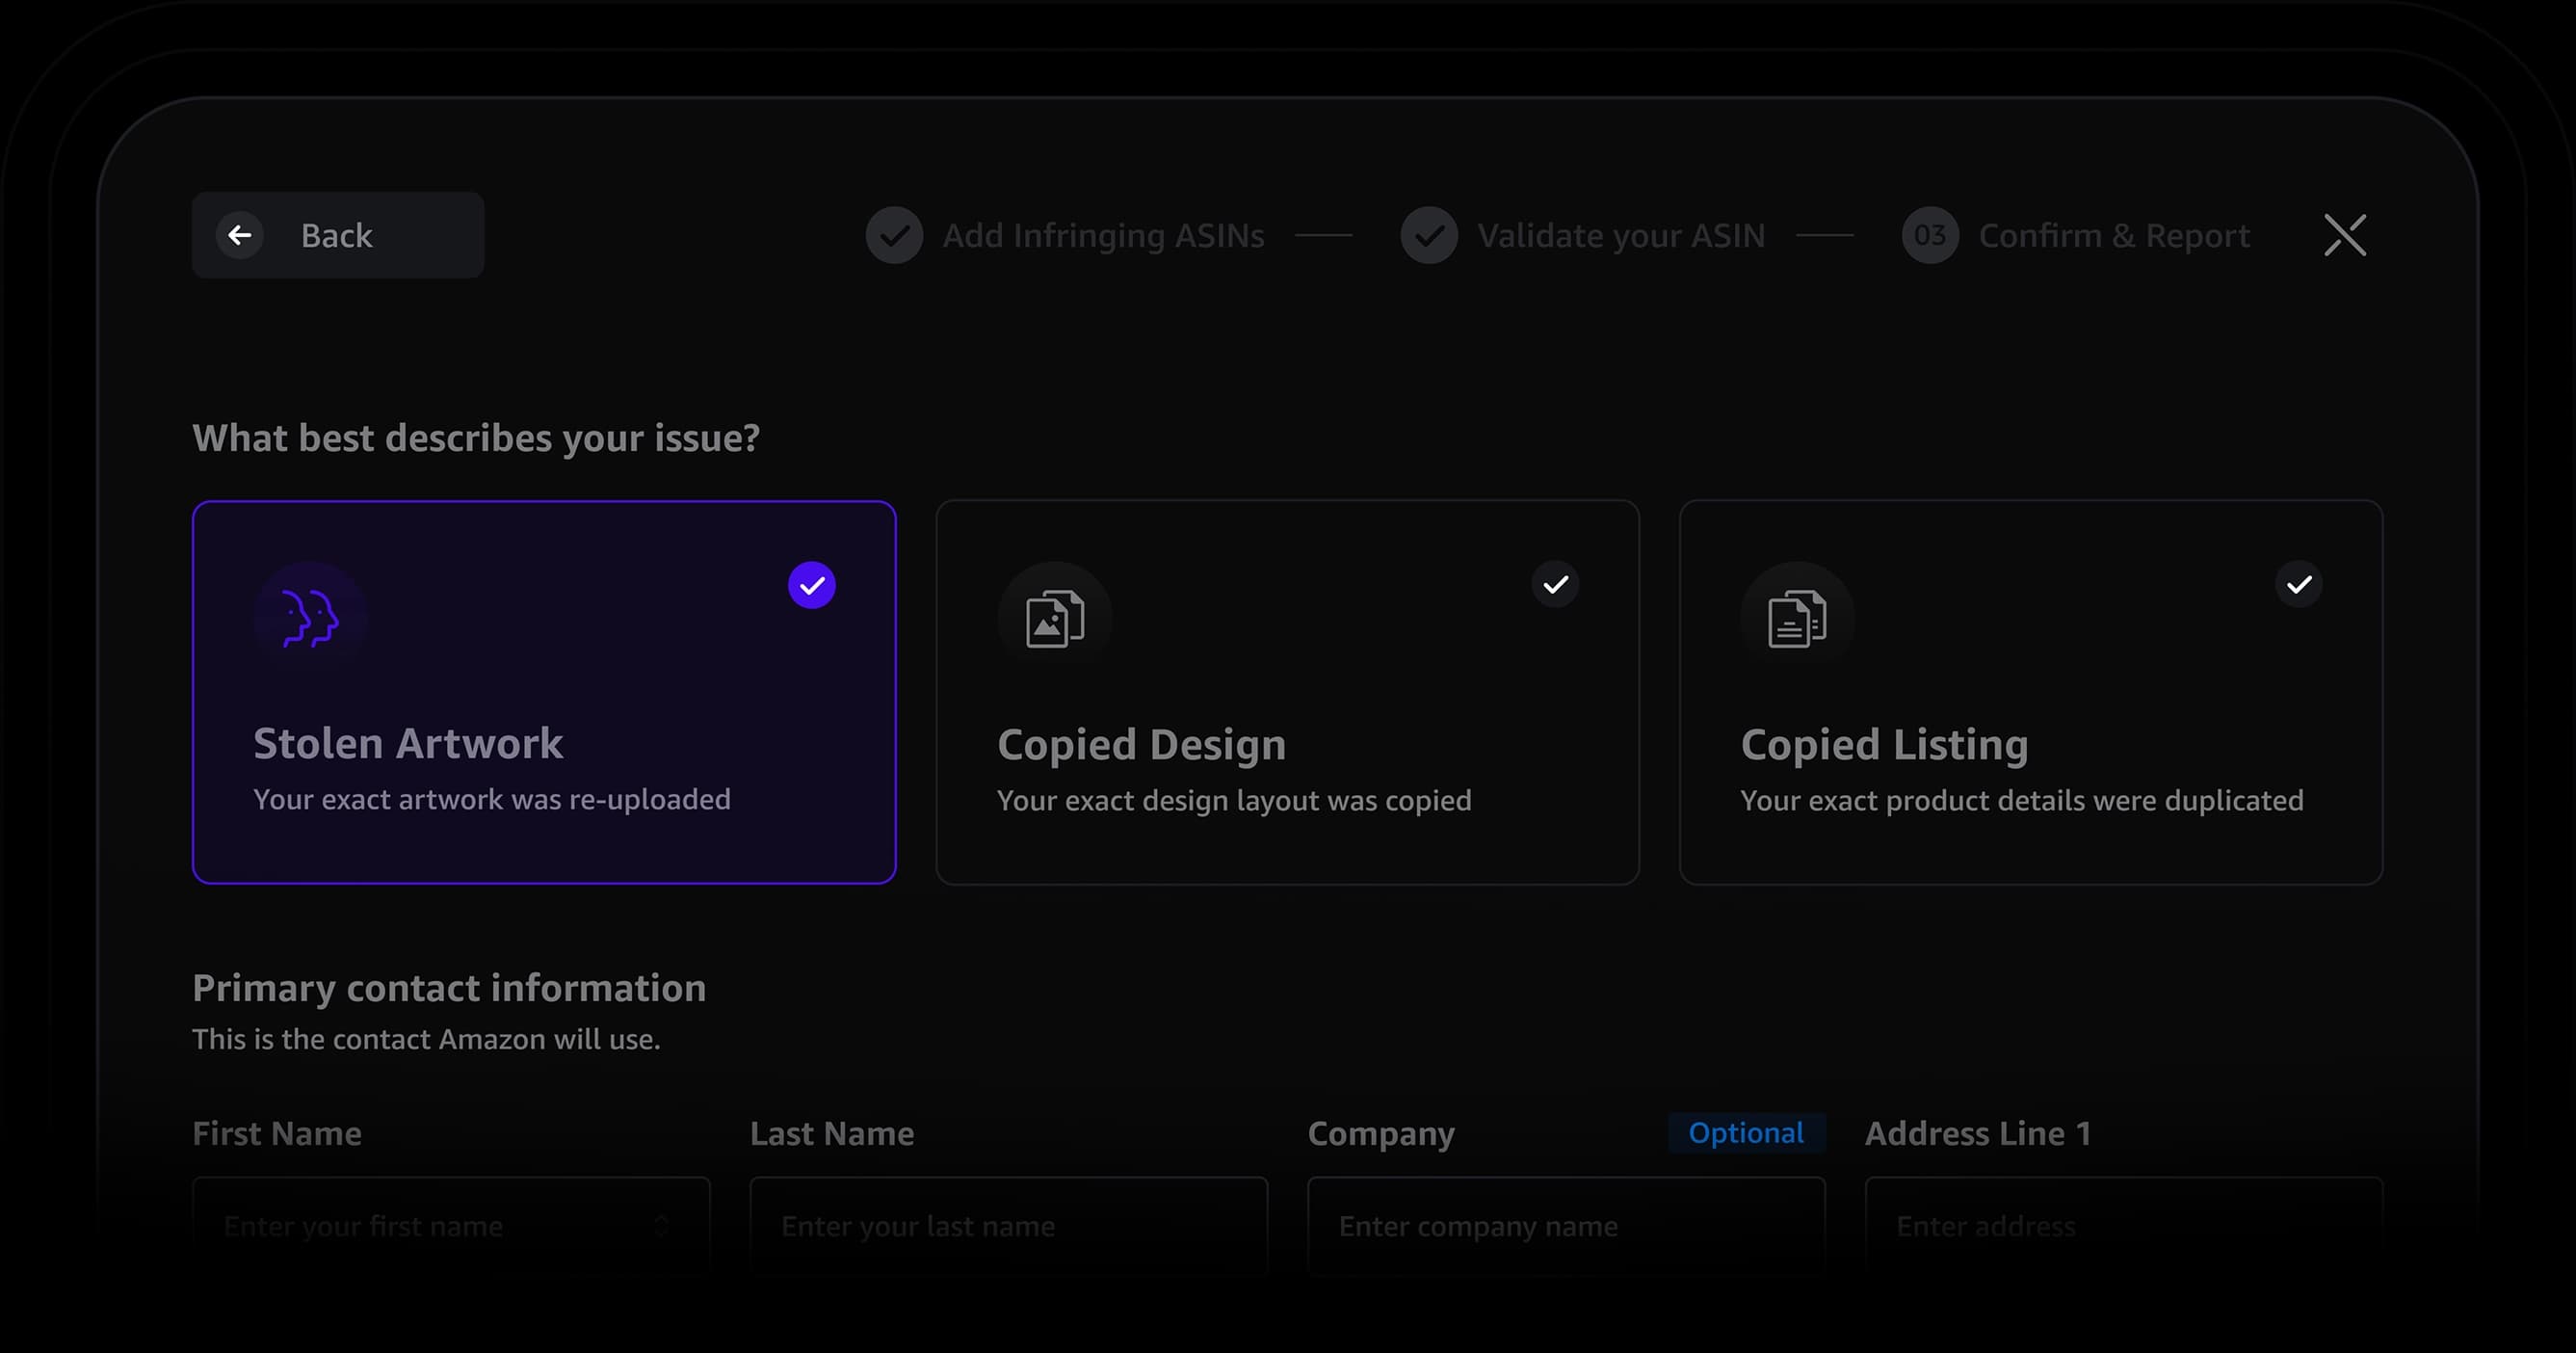
Task: Click the Optional badge next to Company
Action: click(x=1746, y=1133)
